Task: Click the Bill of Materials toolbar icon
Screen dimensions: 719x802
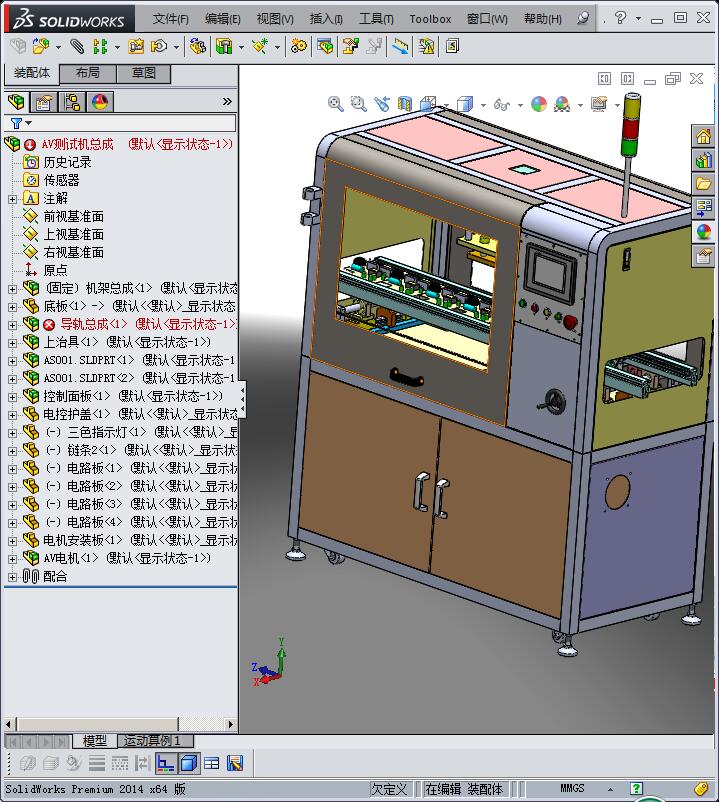Action: coord(325,47)
